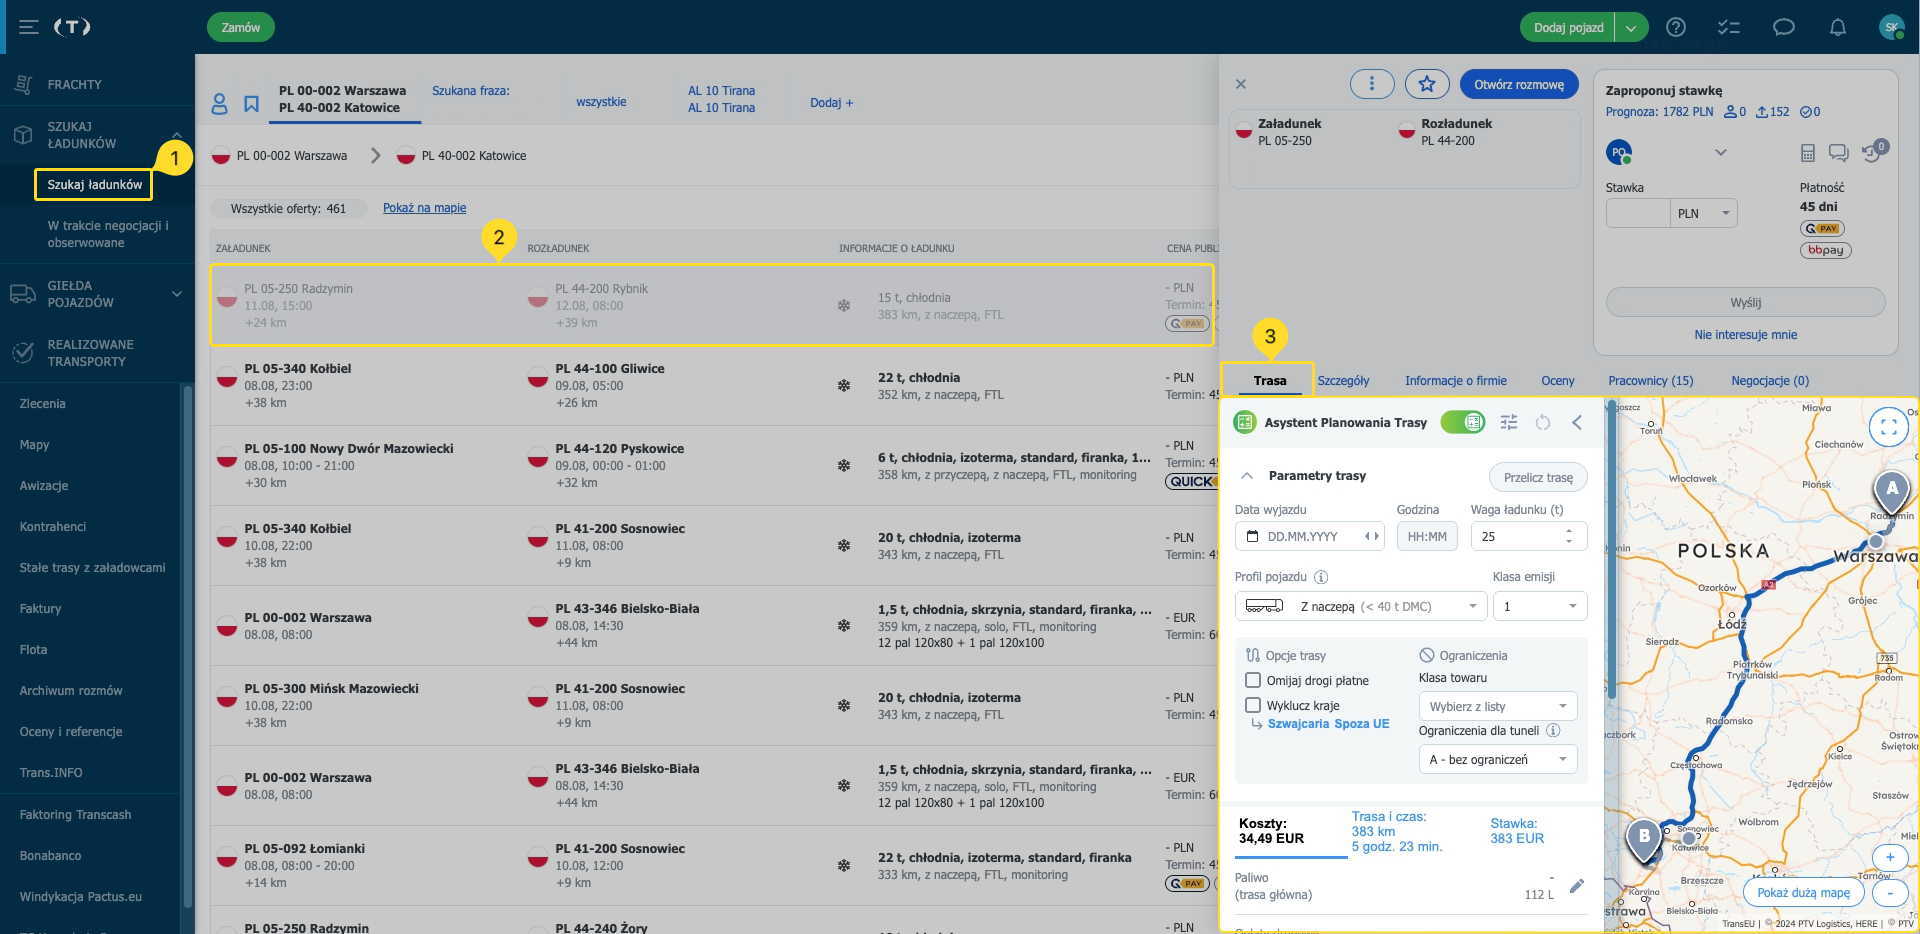Click the Dodaj pojazd button
The width and height of the screenshot is (1920, 934).
tap(1568, 27)
